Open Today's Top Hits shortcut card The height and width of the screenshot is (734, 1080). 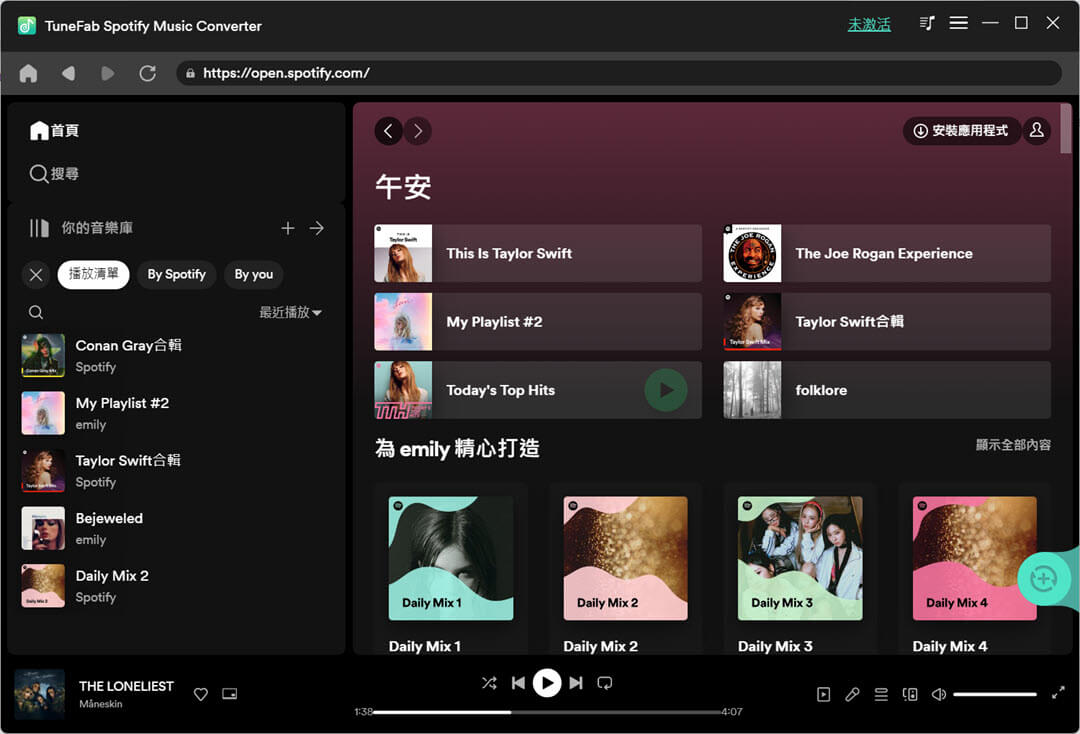coord(538,390)
